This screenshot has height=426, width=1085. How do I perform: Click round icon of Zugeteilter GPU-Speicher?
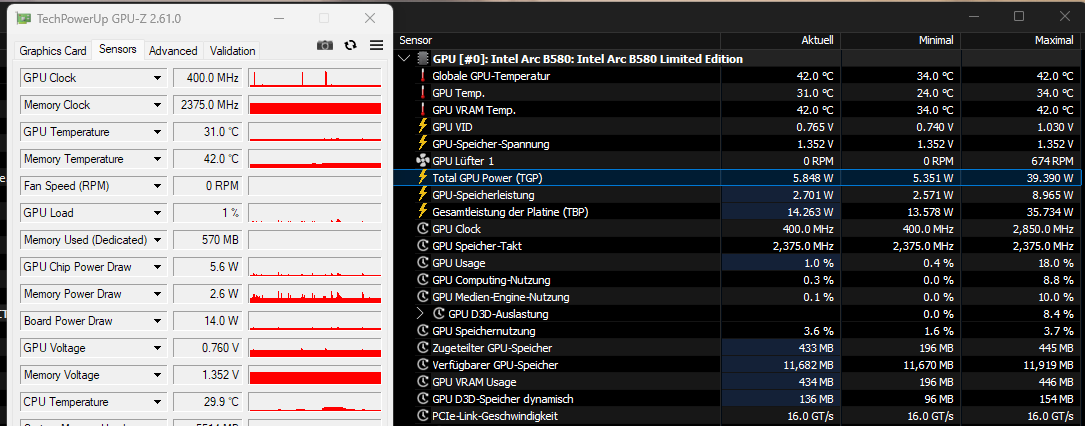pyautogui.click(x=423, y=348)
